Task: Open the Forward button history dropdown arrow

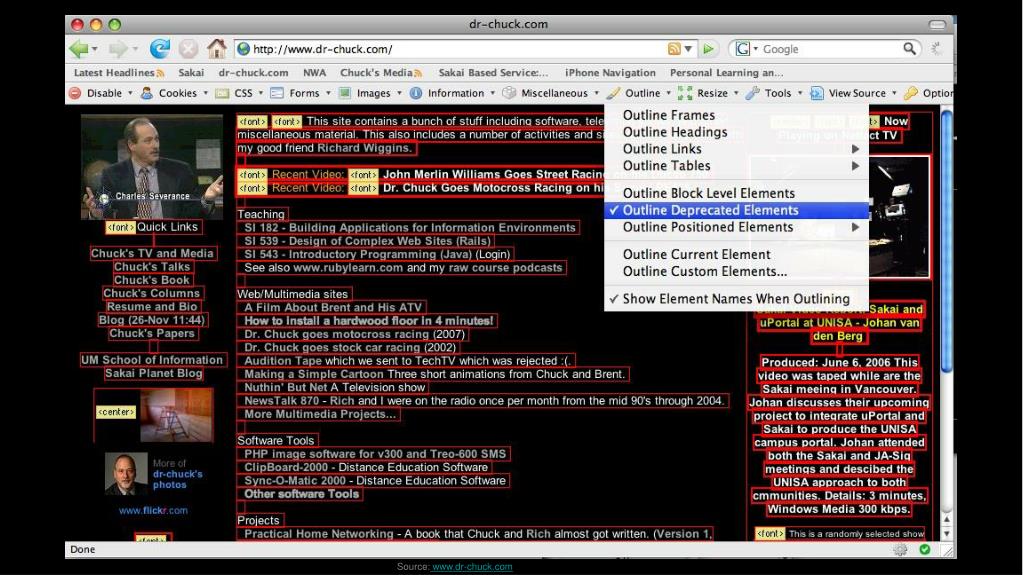Action: tap(135, 49)
